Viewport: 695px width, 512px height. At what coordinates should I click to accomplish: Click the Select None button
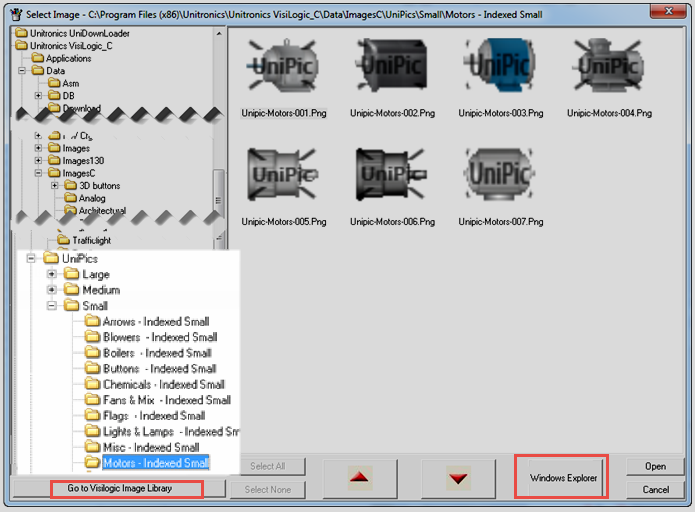(268, 489)
